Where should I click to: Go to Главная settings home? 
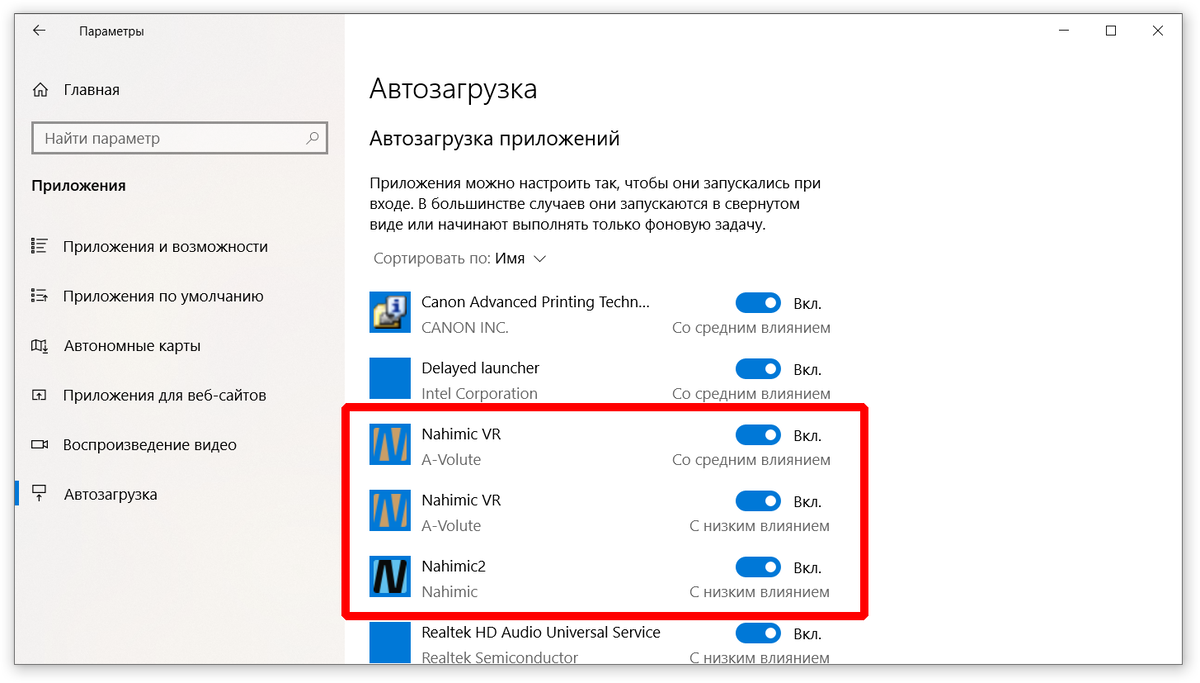click(91, 90)
